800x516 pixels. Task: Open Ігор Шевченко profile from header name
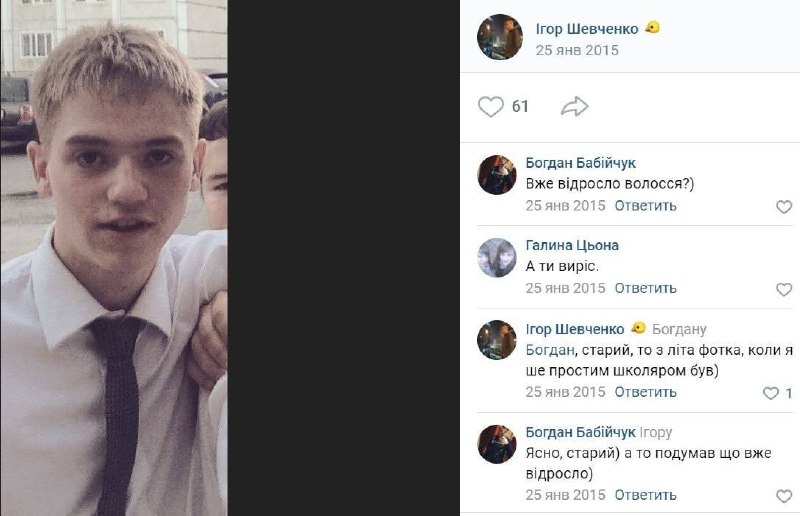(587, 29)
